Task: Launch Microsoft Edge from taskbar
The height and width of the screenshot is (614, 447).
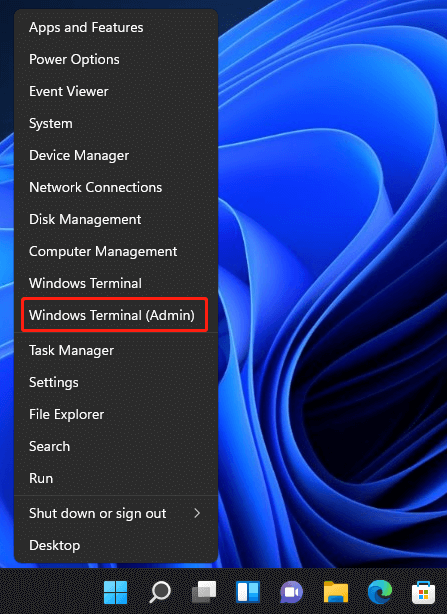Action: tap(380, 592)
